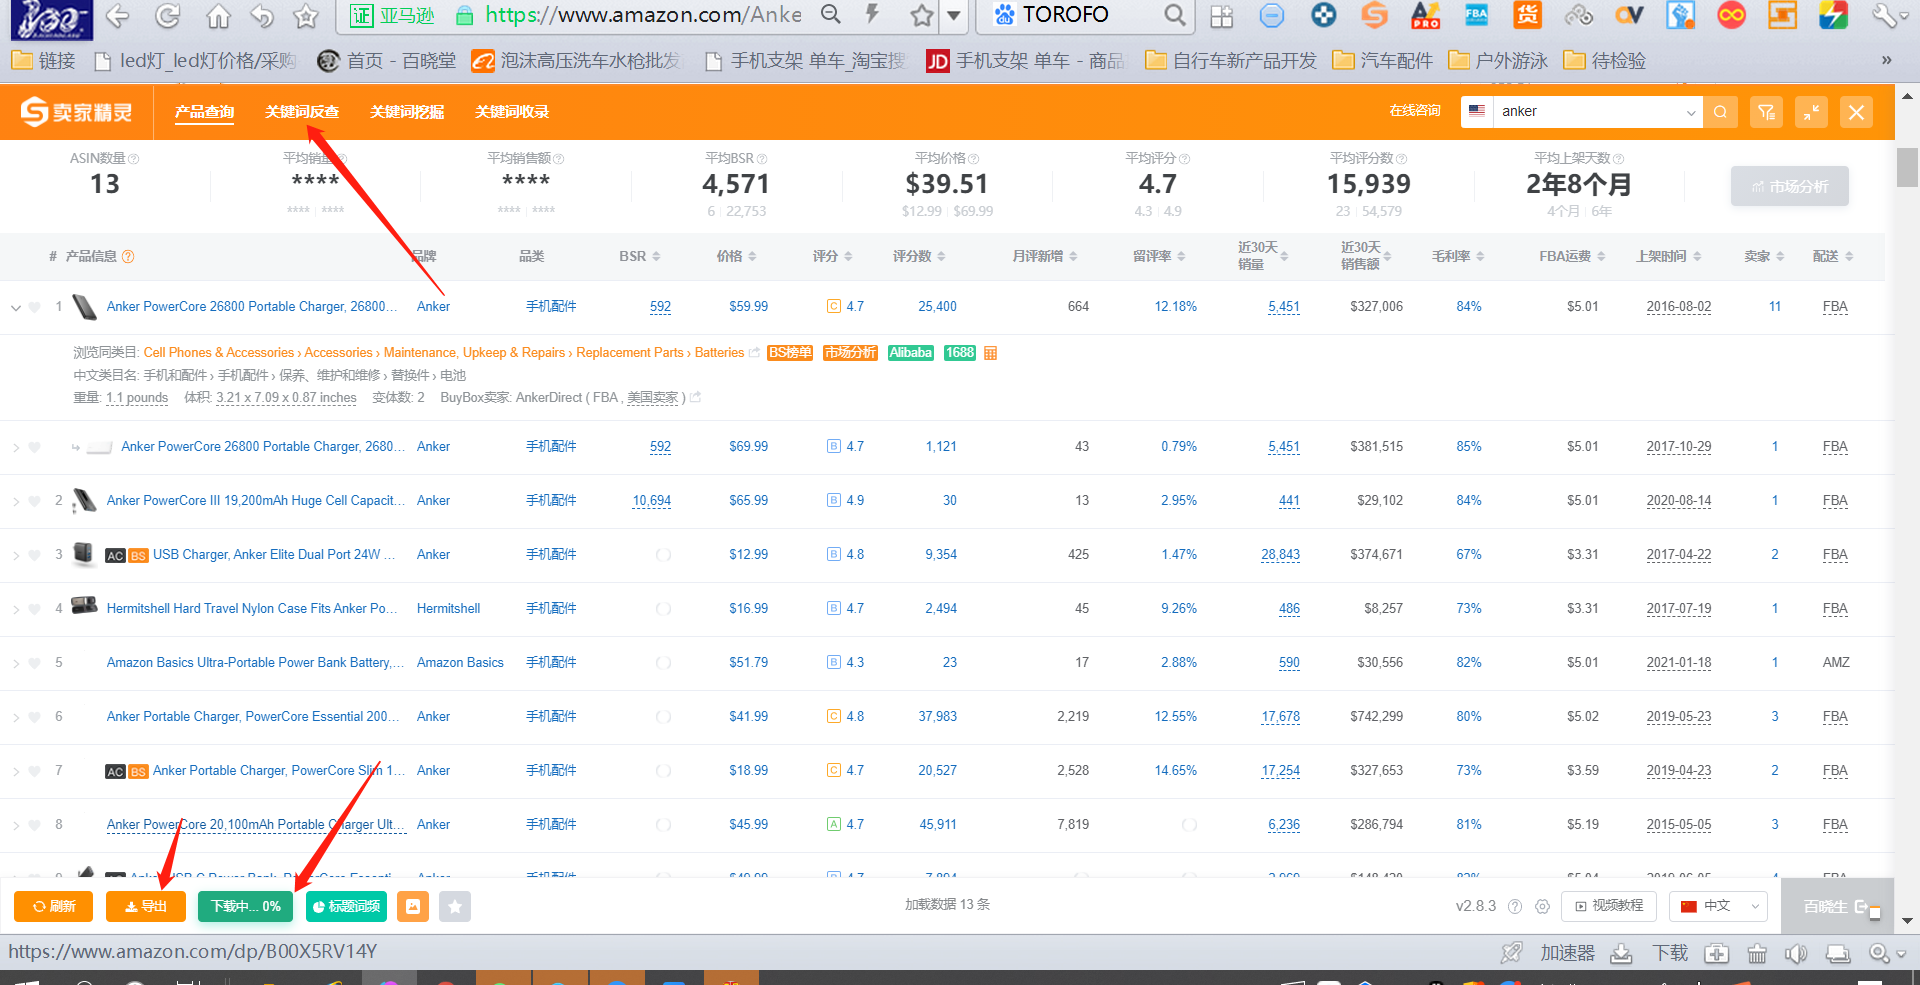Open the Hermitshell Hard Travel Nylon Case link
Screen dimensions: 1920x985
[x=252, y=609]
